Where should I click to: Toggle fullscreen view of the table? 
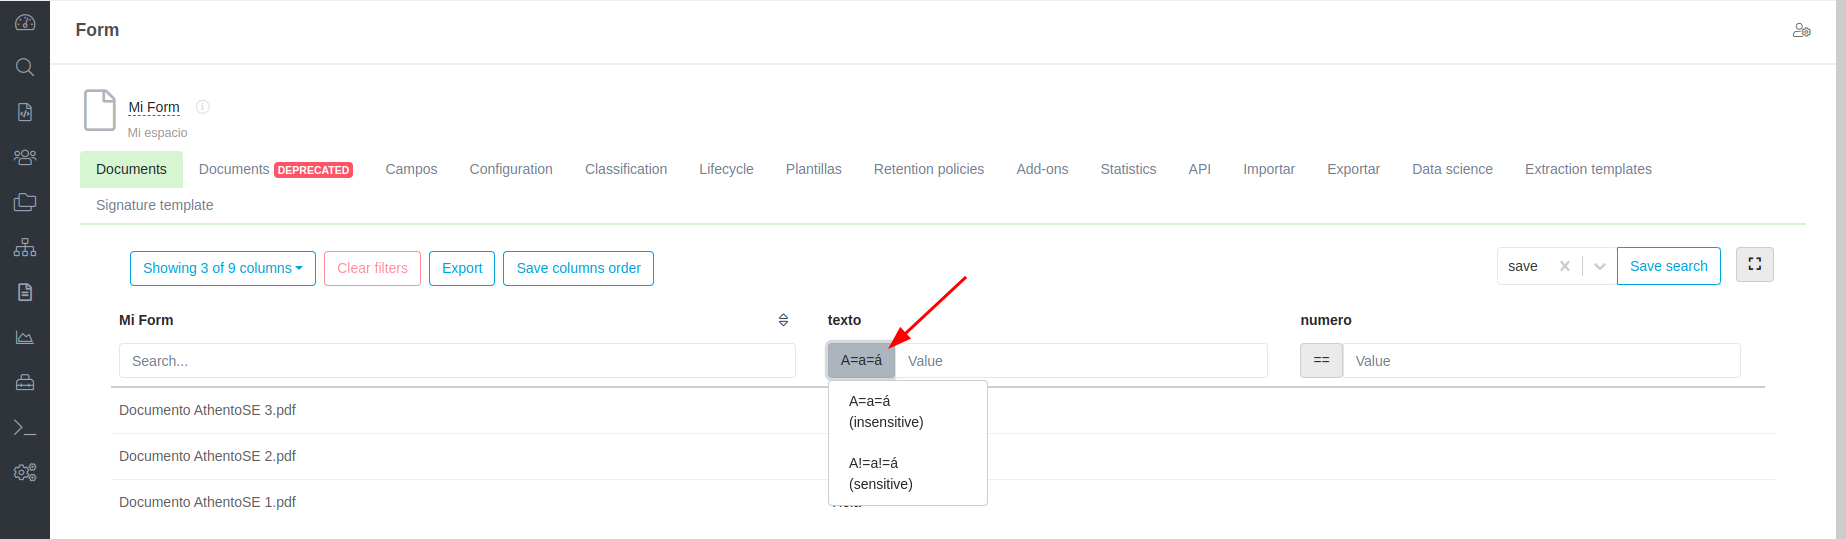pos(1754,264)
